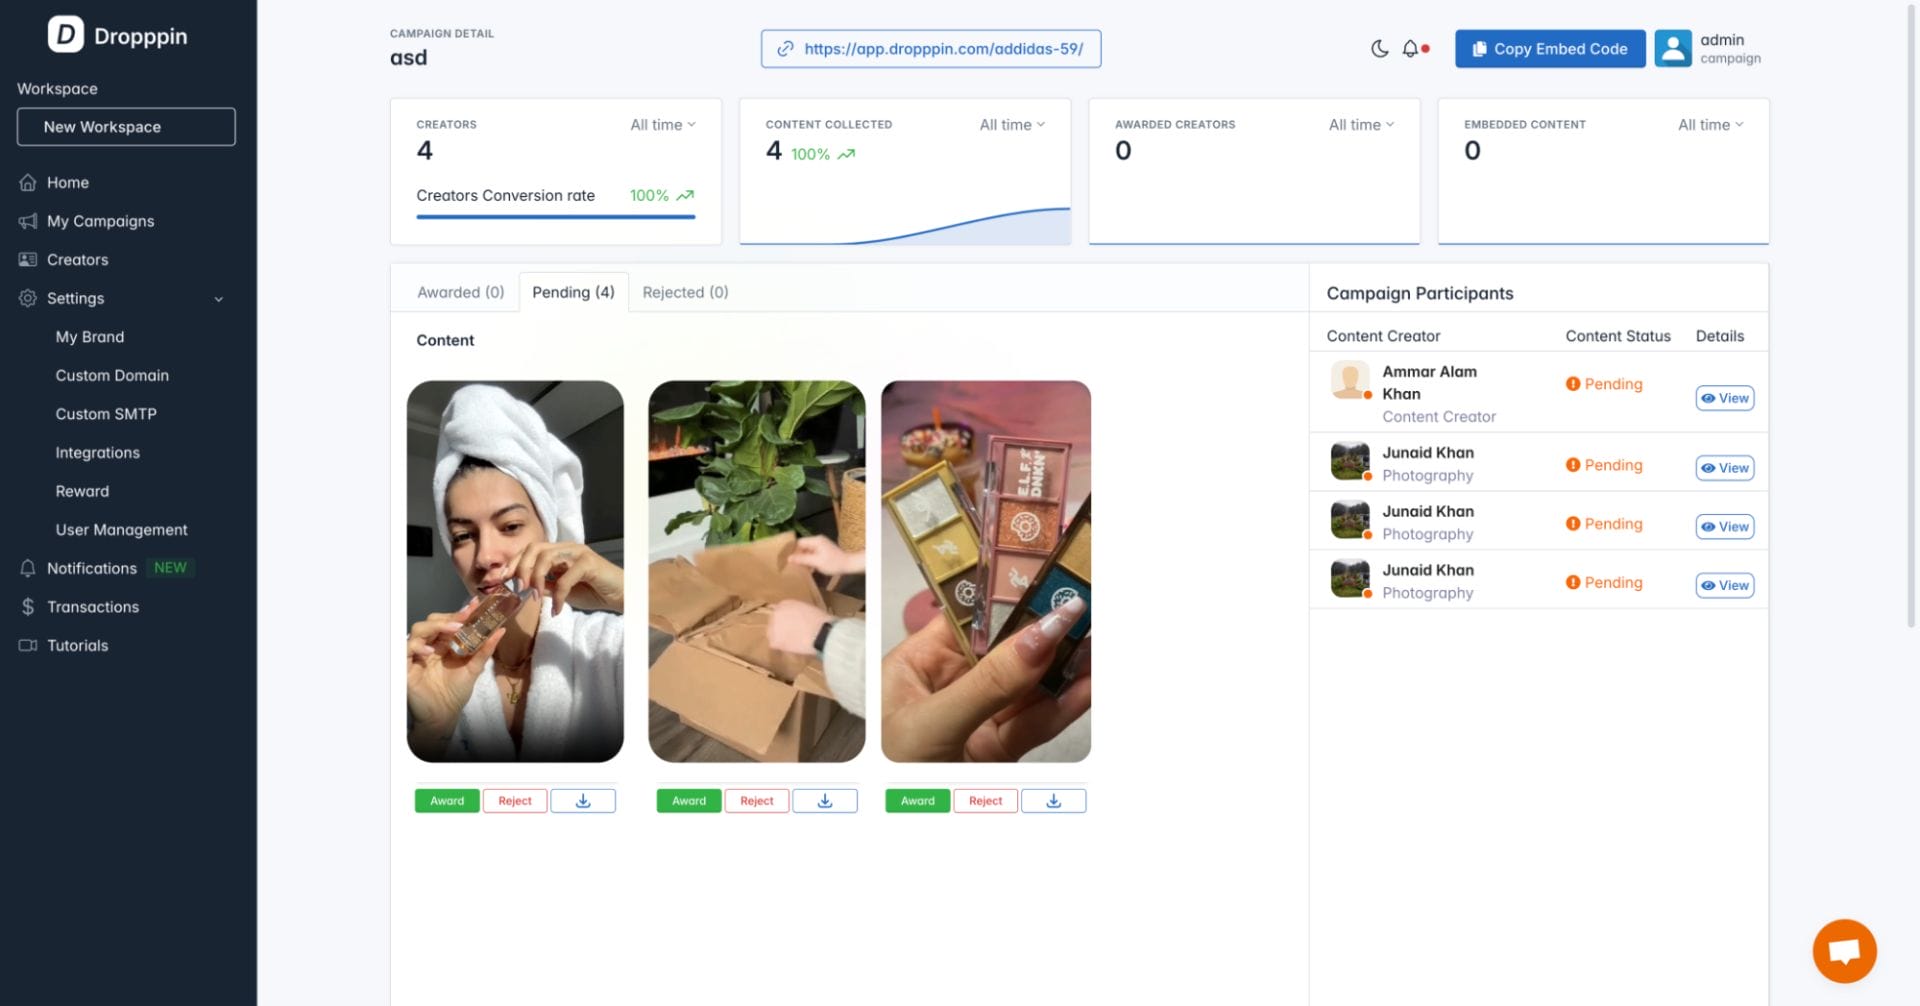This screenshot has width=1920, height=1006.
Task: Switch to the Rejected (0) tab
Action: coord(685,292)
